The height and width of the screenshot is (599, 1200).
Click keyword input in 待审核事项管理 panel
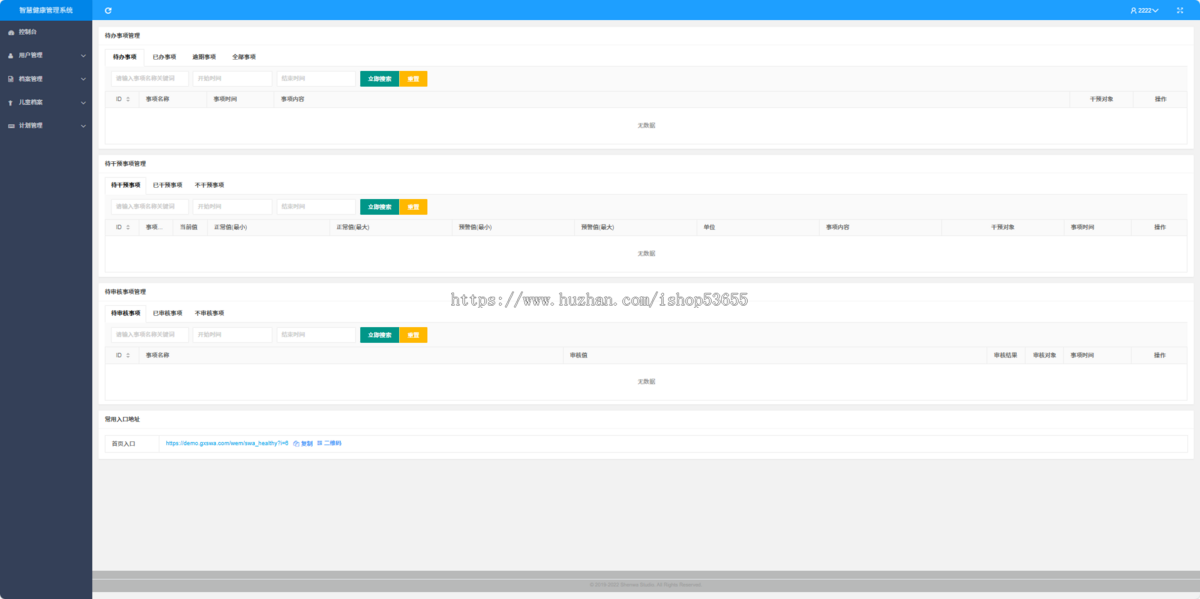point(149,335)
